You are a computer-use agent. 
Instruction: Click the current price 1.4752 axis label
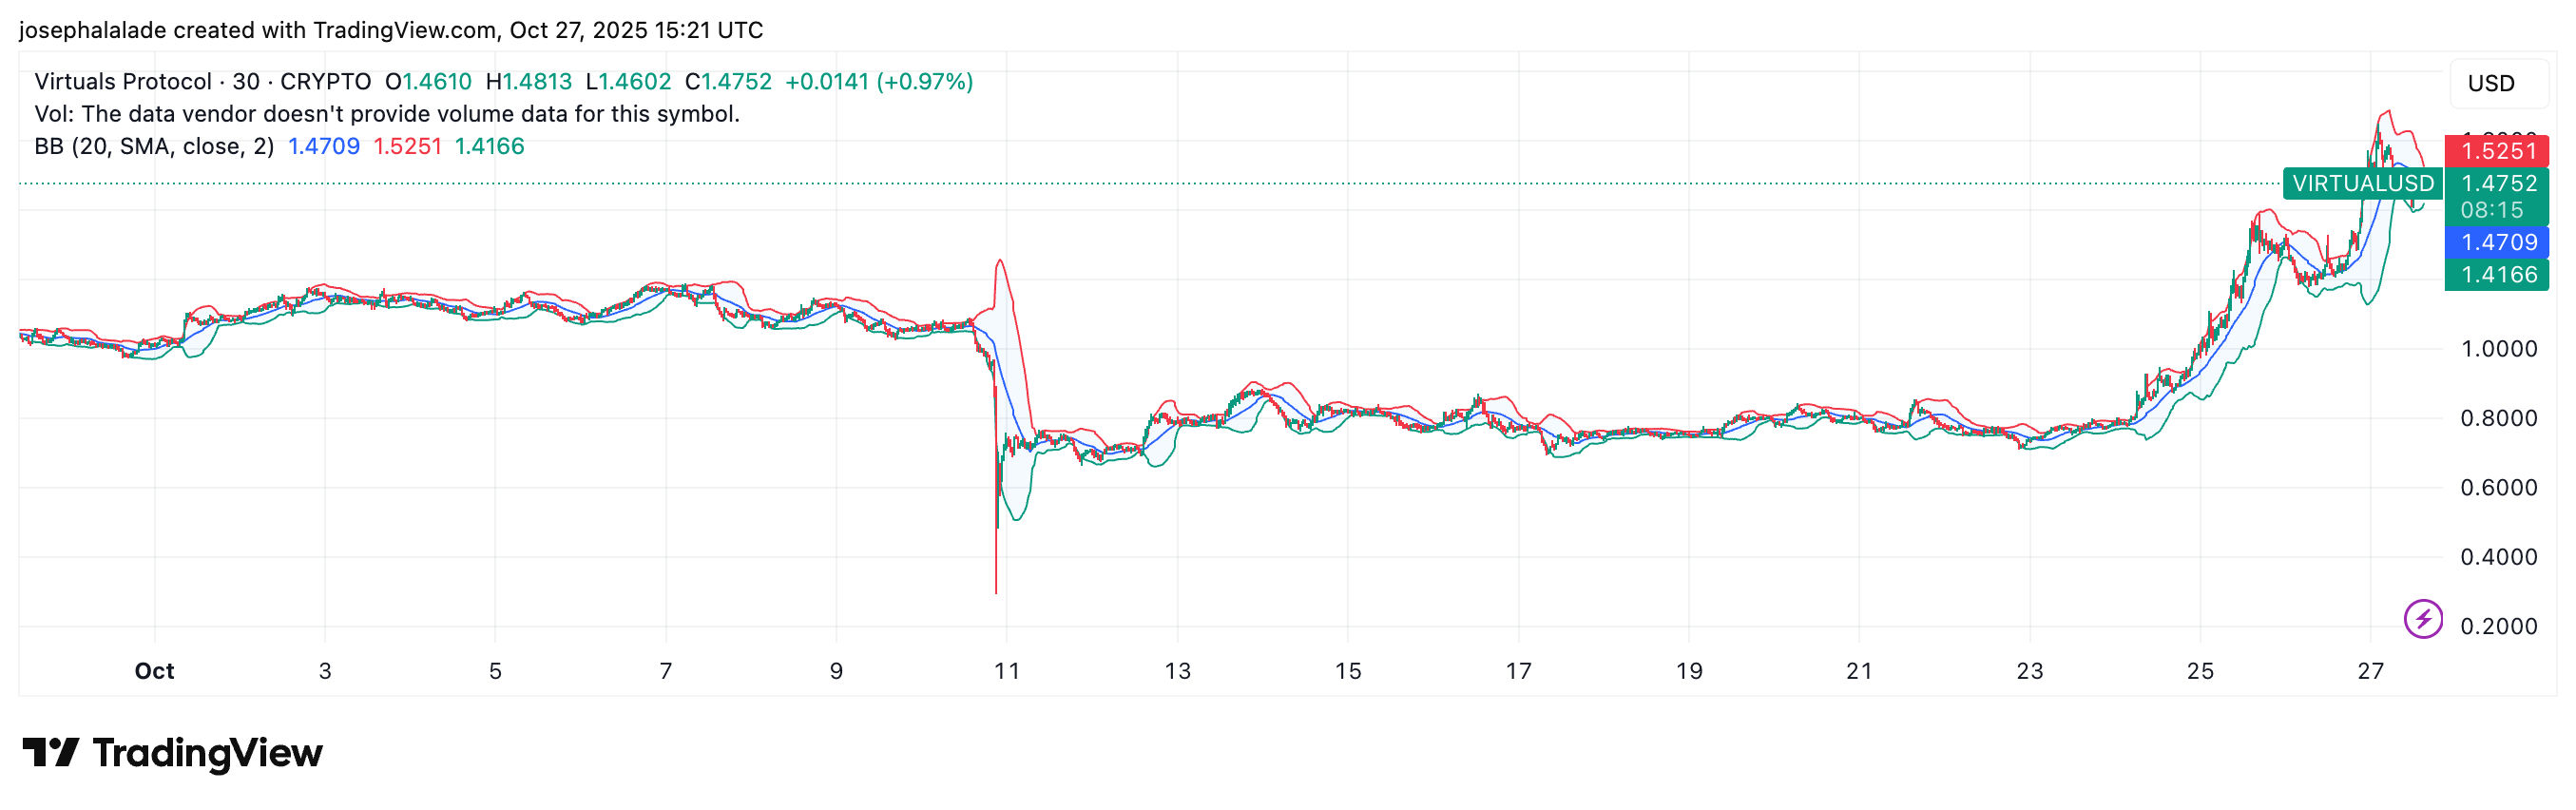[x=2497, y=183]
